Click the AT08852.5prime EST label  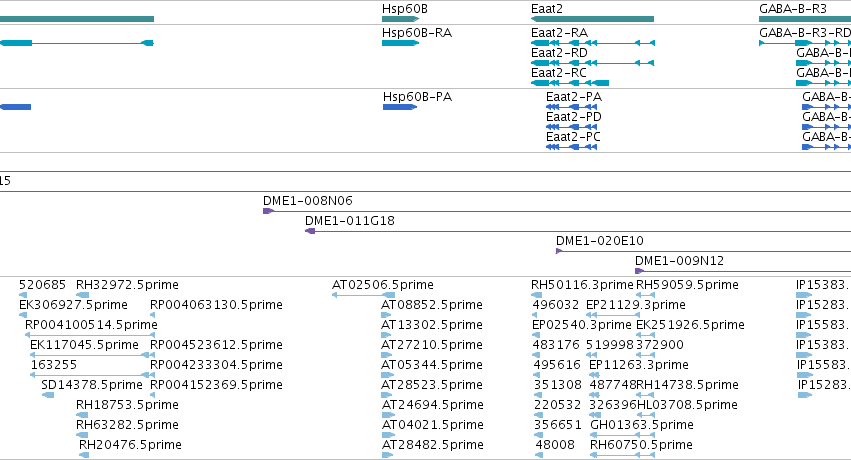tap(432, 305)
